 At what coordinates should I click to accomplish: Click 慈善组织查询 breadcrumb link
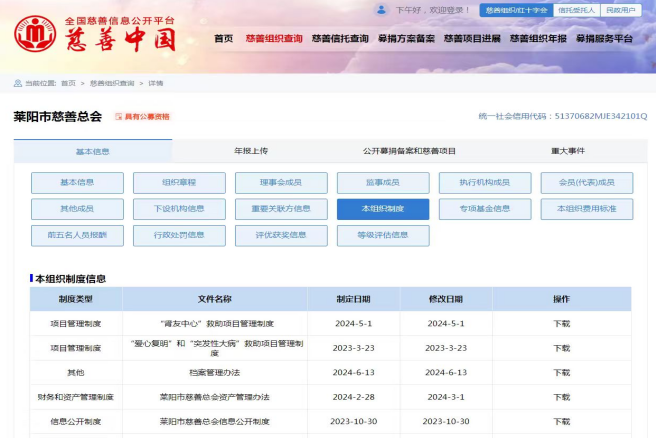coord(112,83)
